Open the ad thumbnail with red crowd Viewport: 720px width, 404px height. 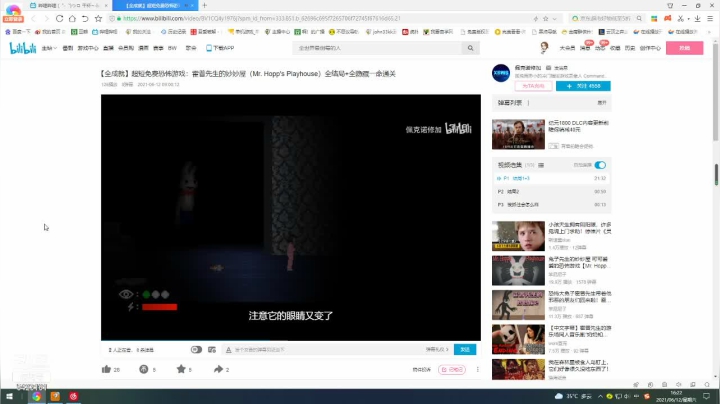(518, 134)
